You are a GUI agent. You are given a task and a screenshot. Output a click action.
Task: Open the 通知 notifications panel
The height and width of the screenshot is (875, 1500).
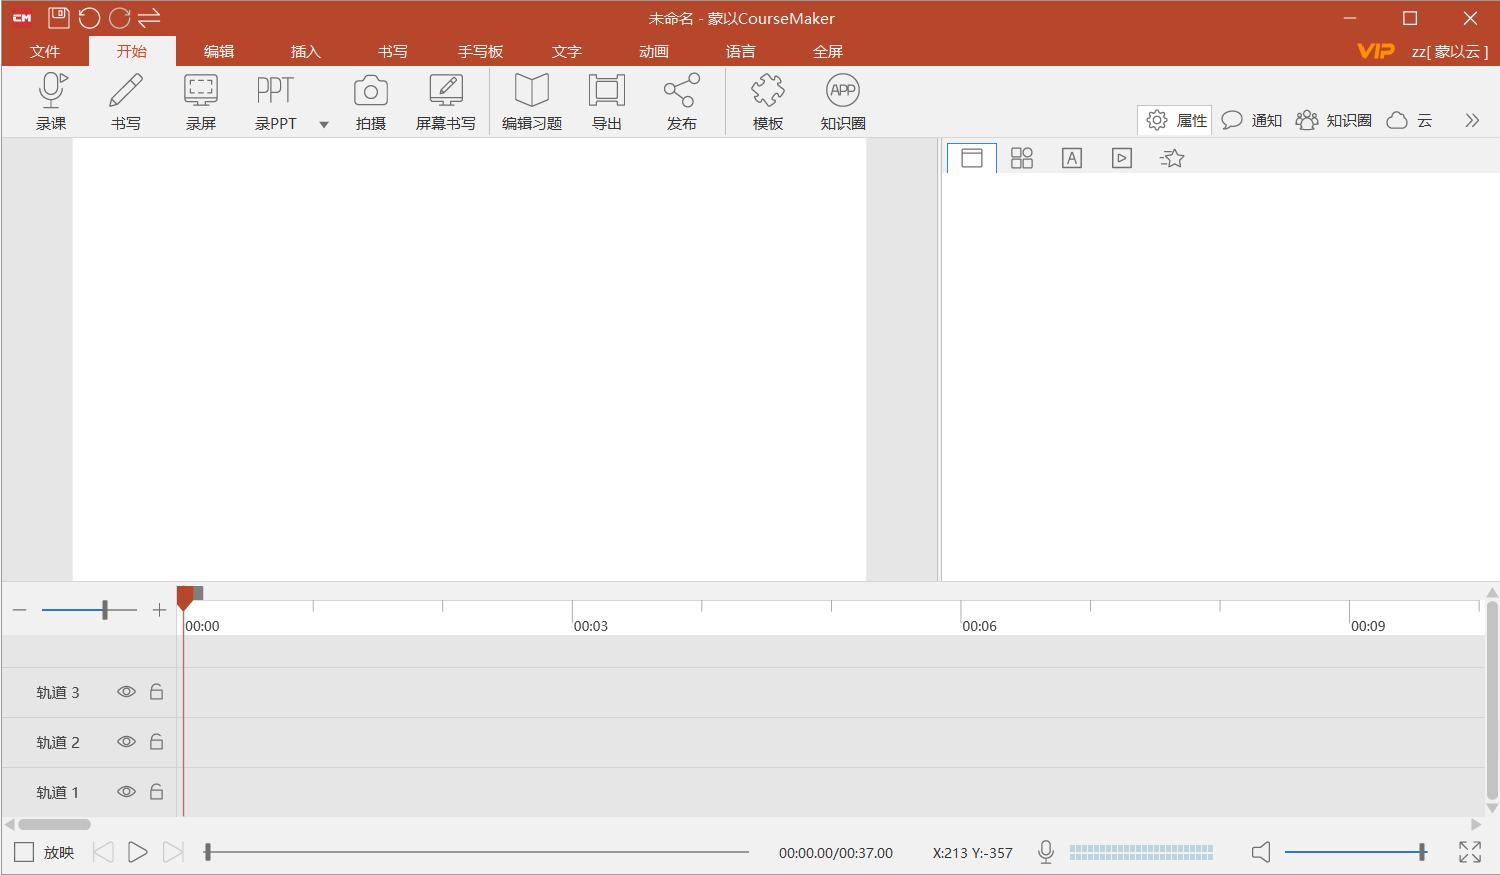coord(1252,120)
